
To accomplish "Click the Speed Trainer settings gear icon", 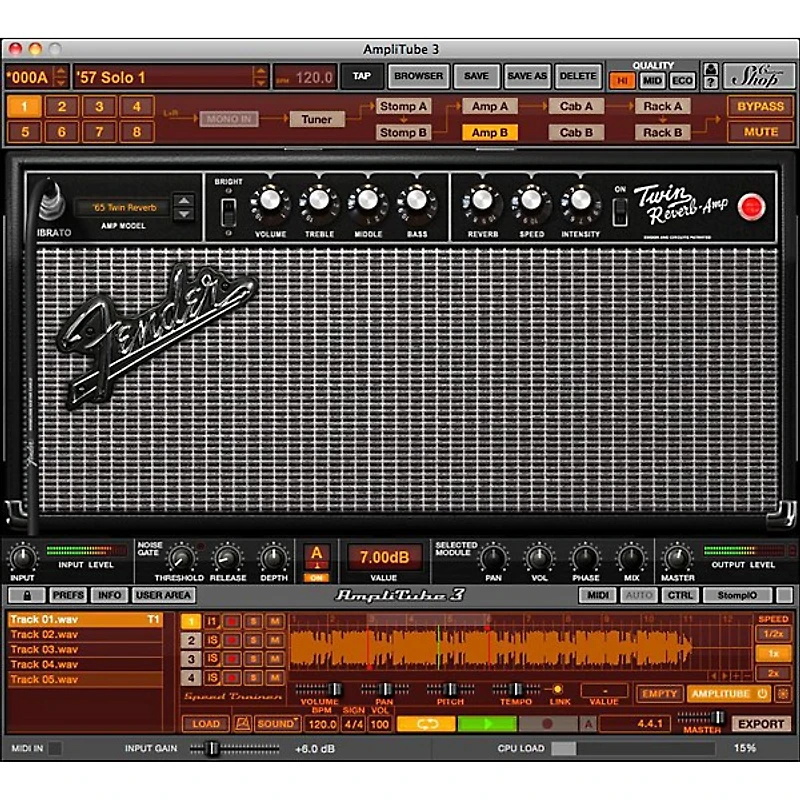I will pos(783,694).
